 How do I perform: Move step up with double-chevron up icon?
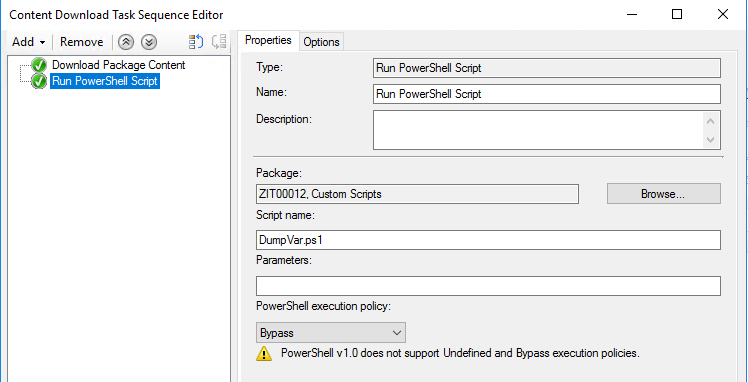click(x=126, y=42)
